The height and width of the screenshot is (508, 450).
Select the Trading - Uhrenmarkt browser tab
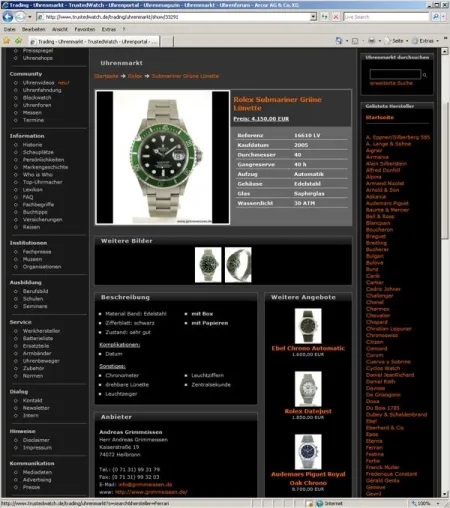pos(94,42)
